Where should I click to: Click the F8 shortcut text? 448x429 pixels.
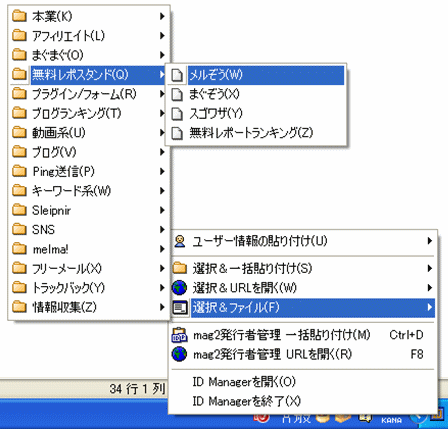click(x=417, y=354)
